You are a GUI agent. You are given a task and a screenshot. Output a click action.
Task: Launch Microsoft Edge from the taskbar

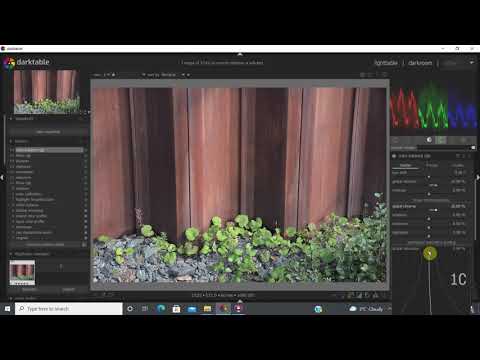click(x=161, y=309)
